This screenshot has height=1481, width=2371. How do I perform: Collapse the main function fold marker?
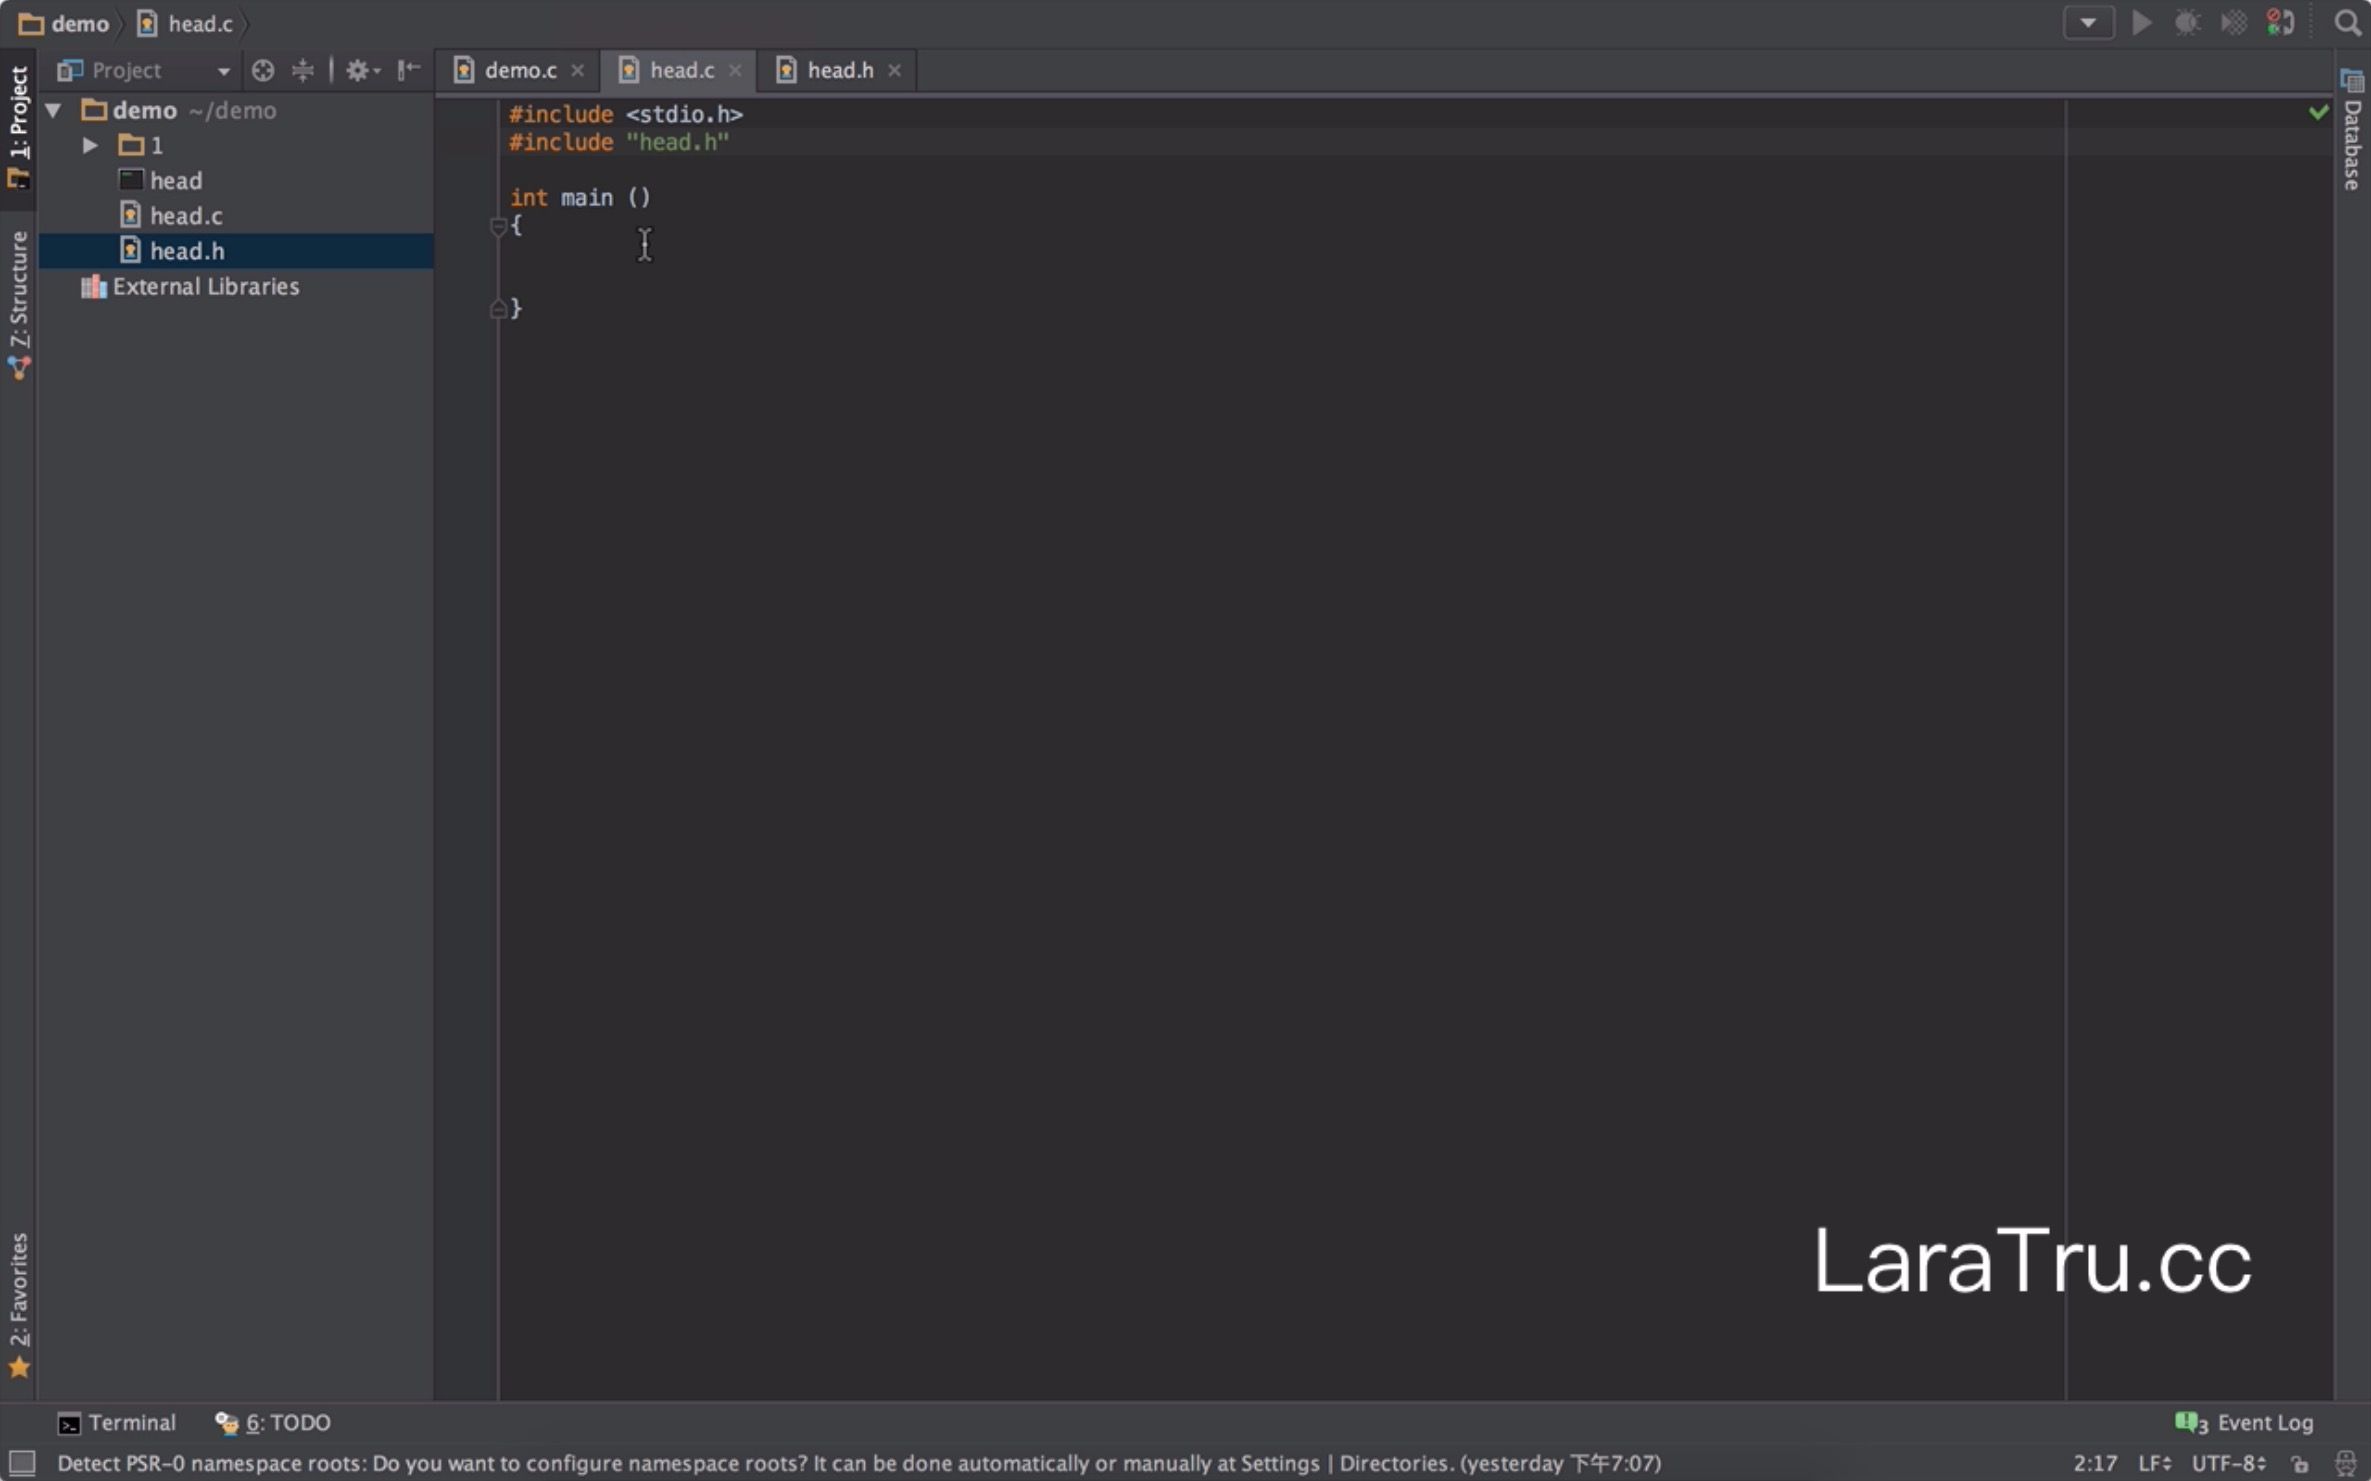[498, 227]
